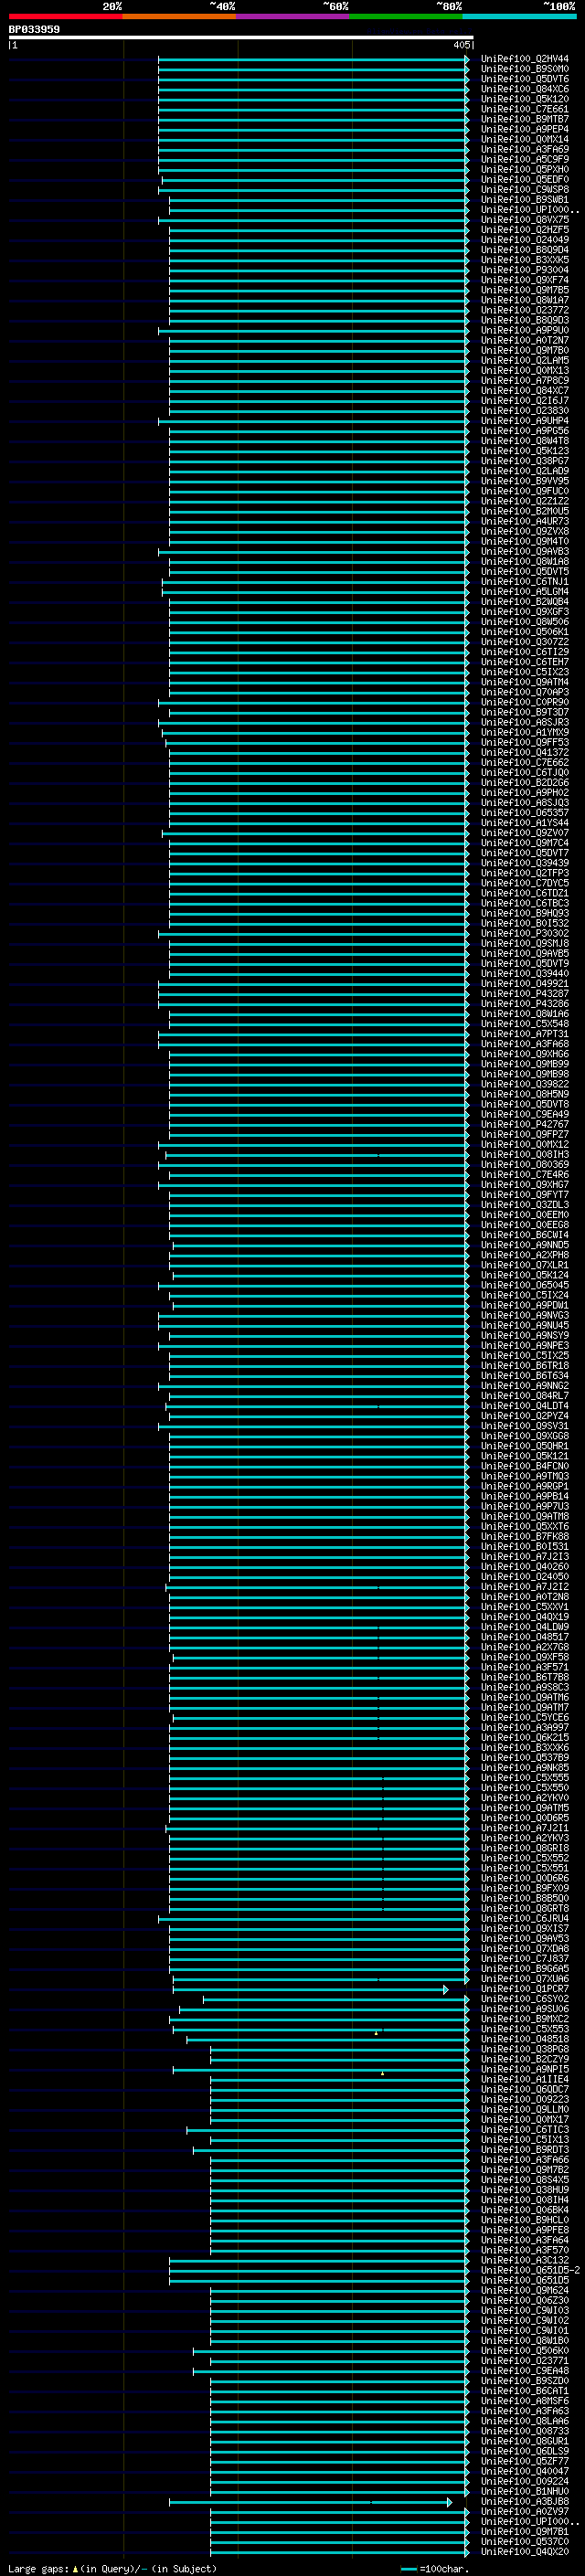Open the UniRef100_Q84XC6 hit
Viewport: 585px width, 2576px height.
click(524, 89)
